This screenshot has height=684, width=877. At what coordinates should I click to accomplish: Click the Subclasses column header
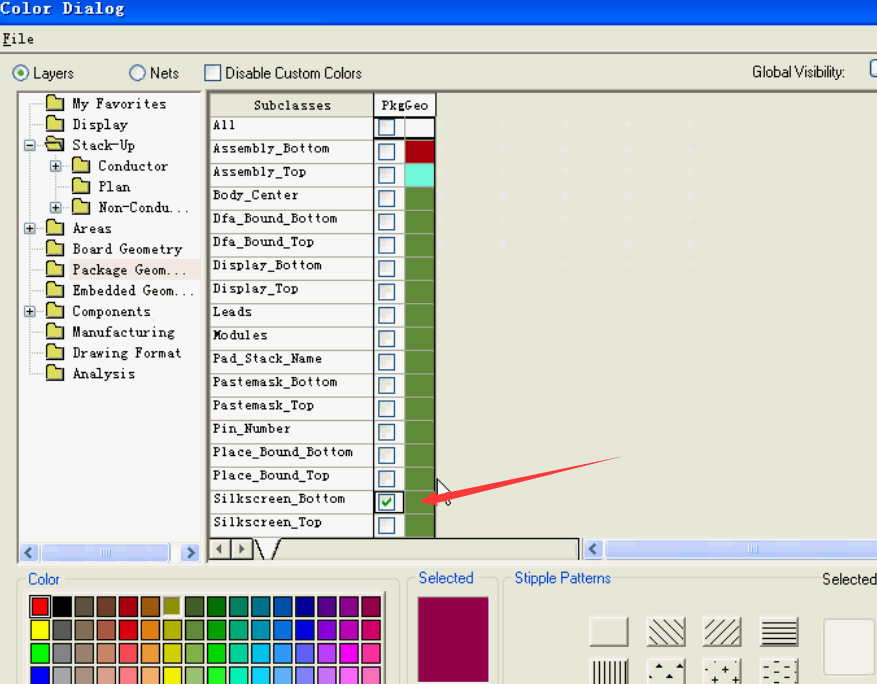pos(292,105)
